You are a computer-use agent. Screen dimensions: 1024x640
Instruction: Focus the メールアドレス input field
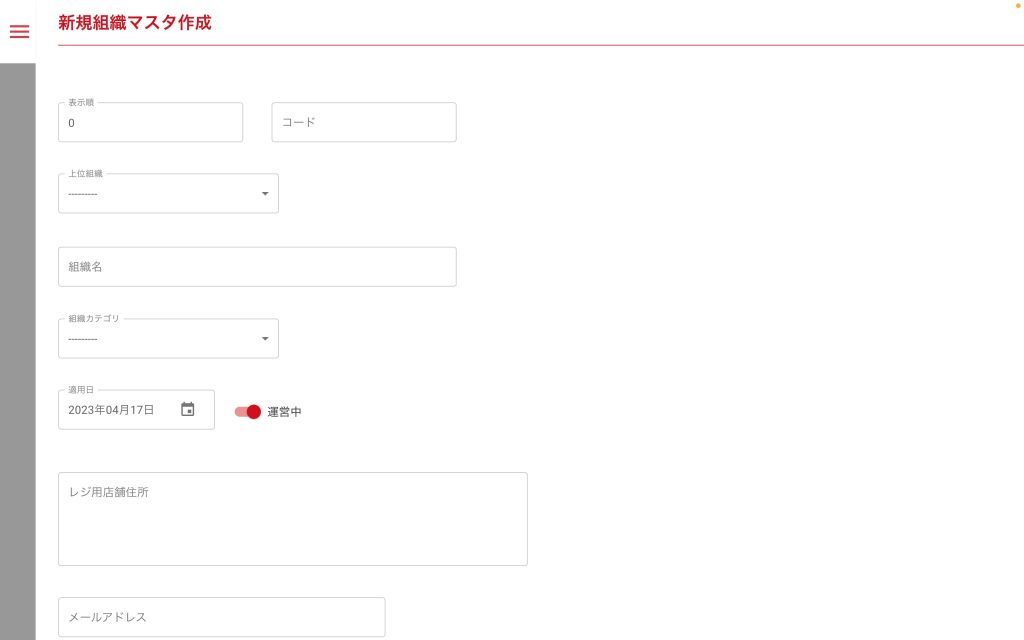[x=221, y=617]
